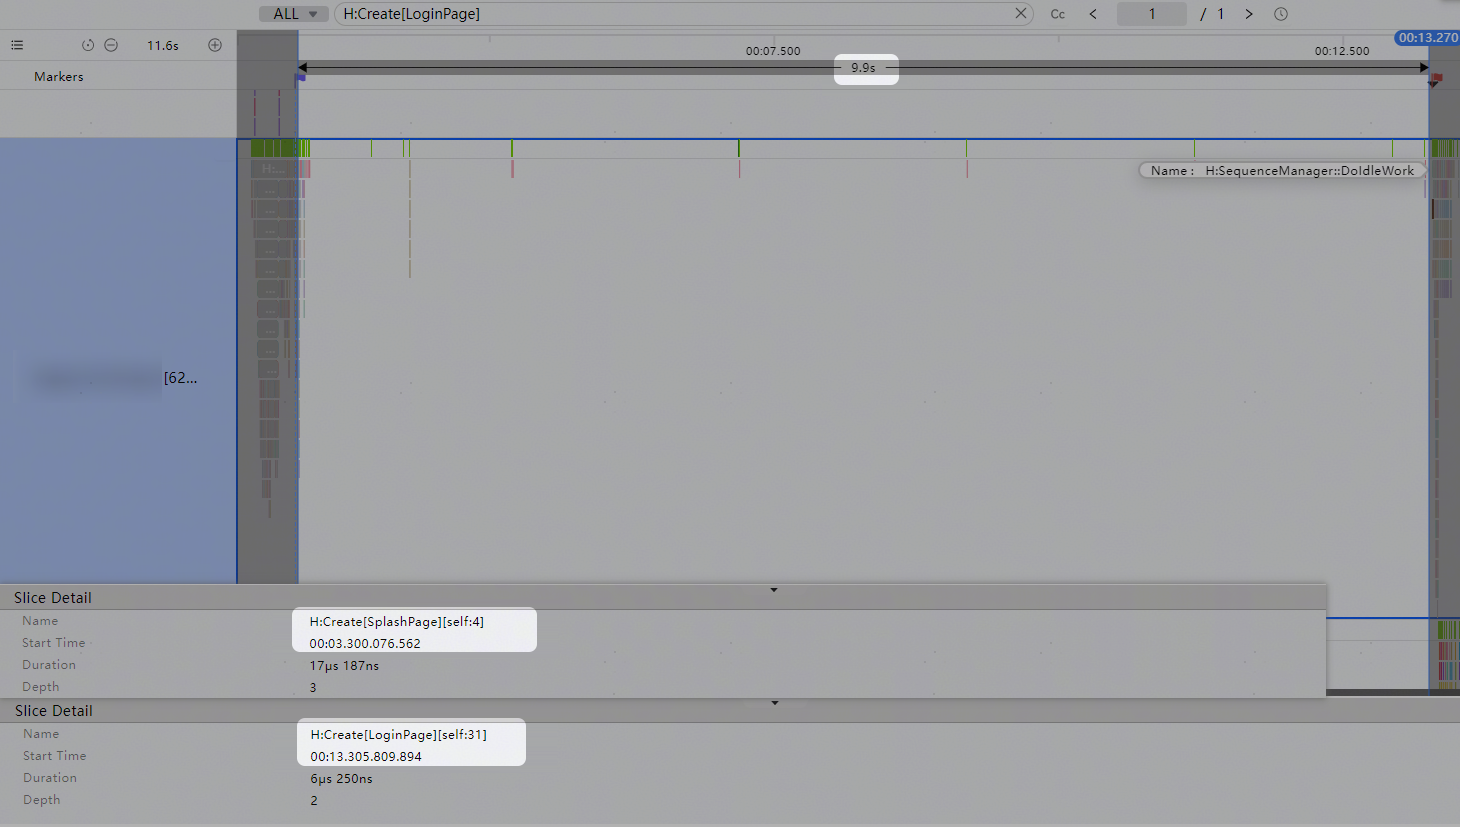Click the 9.9s range duration label
1460x827 pixels.
coord(864,68)
